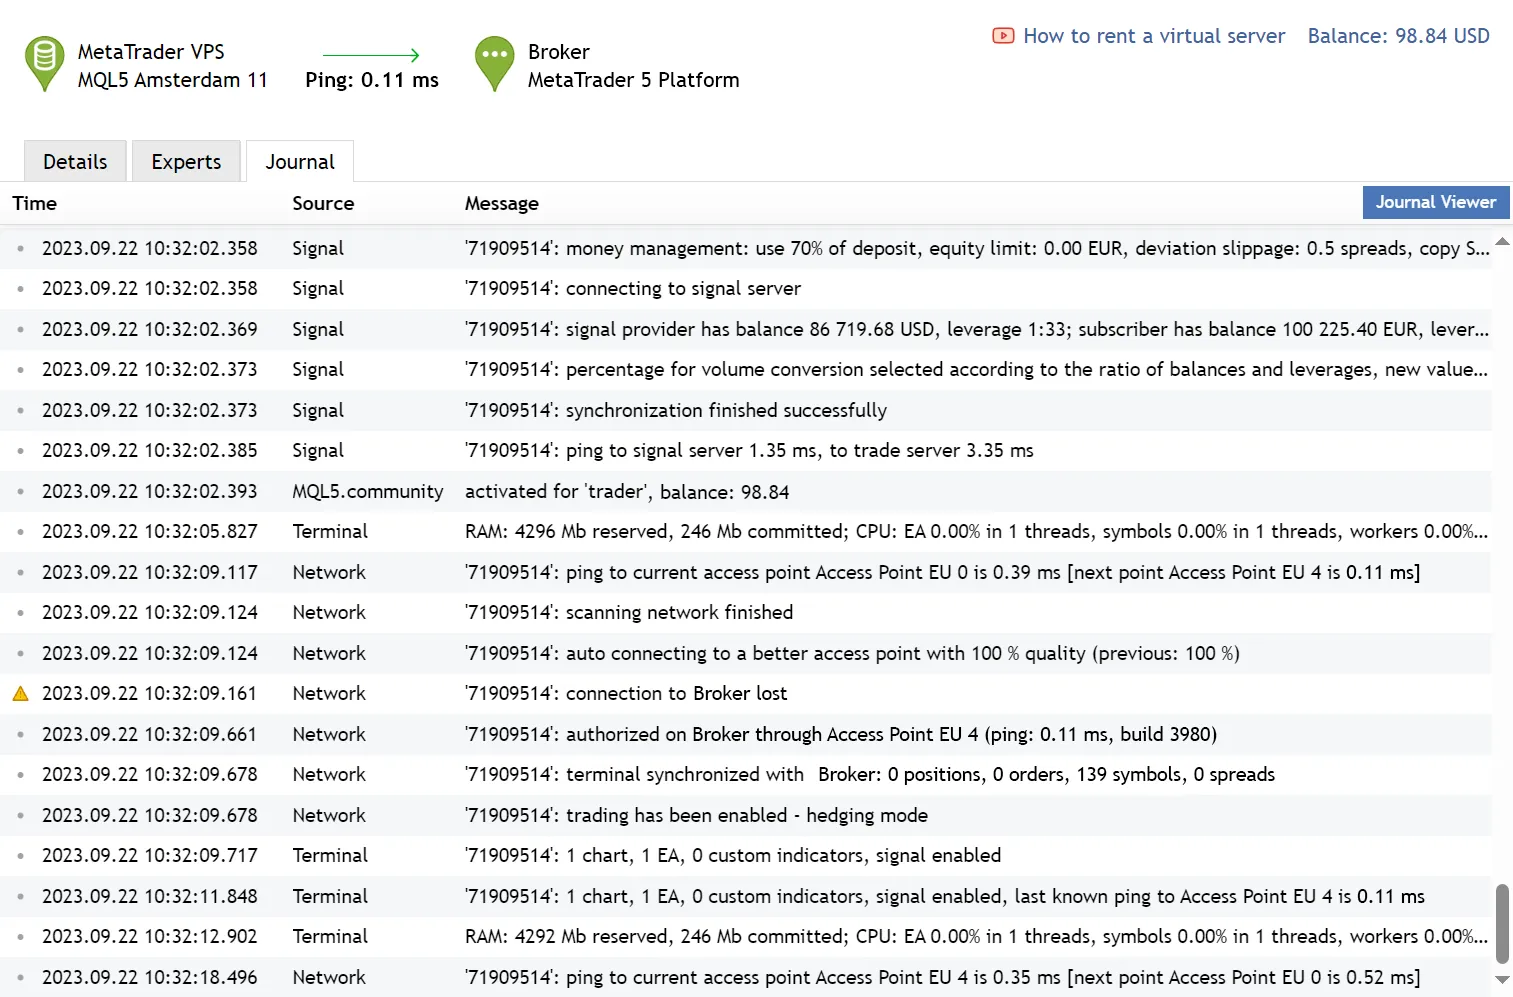Screen dimensions: 1513x997
Task: Select trading has been enabled hedging mode row
Action: click(746, 815)
